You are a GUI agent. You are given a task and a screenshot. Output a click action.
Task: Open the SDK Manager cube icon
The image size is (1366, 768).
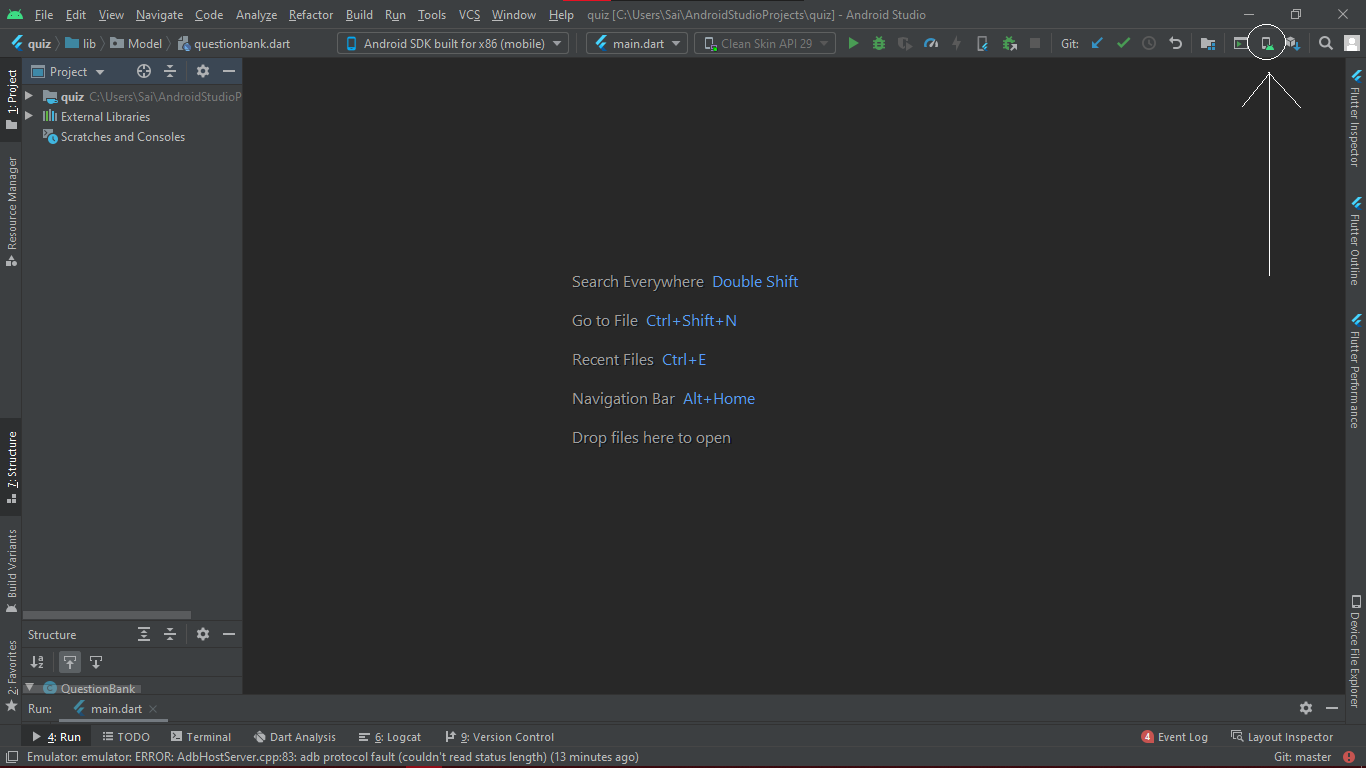coord(1293,43)
